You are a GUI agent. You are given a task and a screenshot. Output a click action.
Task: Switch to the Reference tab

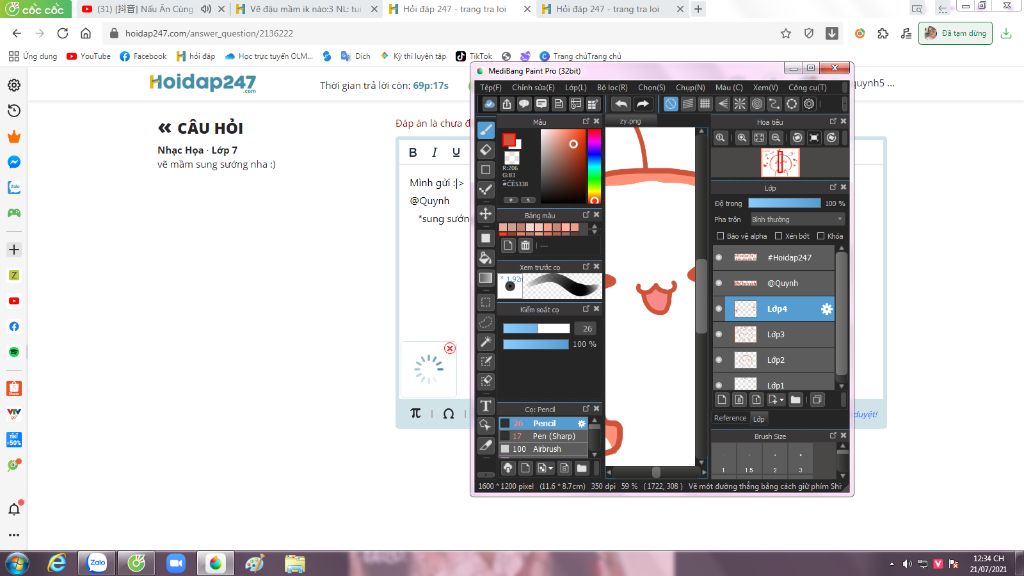coord(730,418)
